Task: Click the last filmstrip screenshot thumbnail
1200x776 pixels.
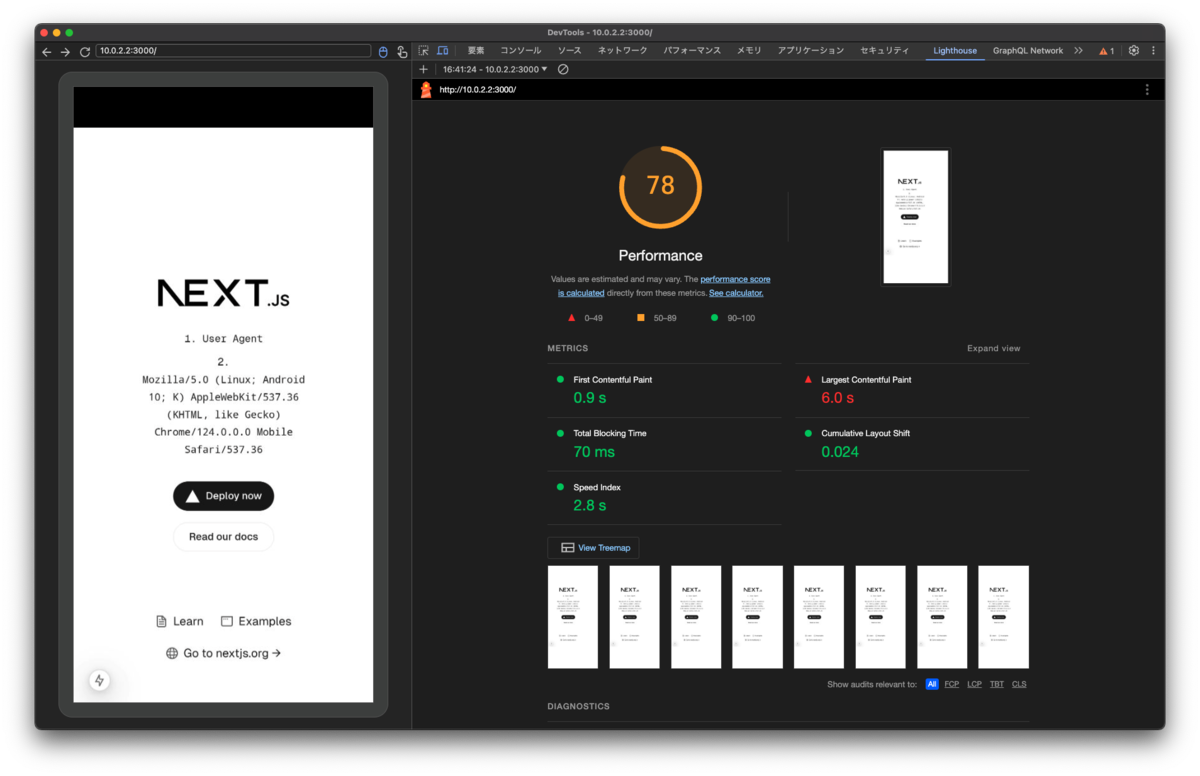Action: [1004, 617]
